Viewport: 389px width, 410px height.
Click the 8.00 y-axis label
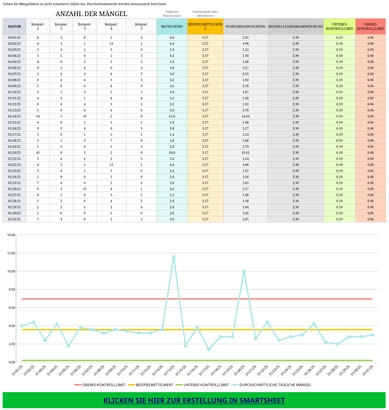(x=11, y=289)
